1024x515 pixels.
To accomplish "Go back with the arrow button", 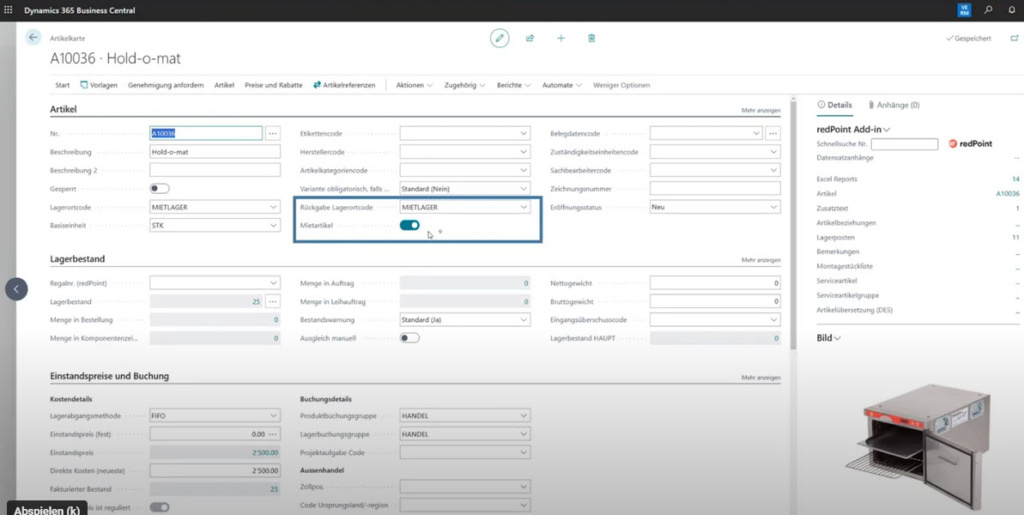I will (33, 37).
